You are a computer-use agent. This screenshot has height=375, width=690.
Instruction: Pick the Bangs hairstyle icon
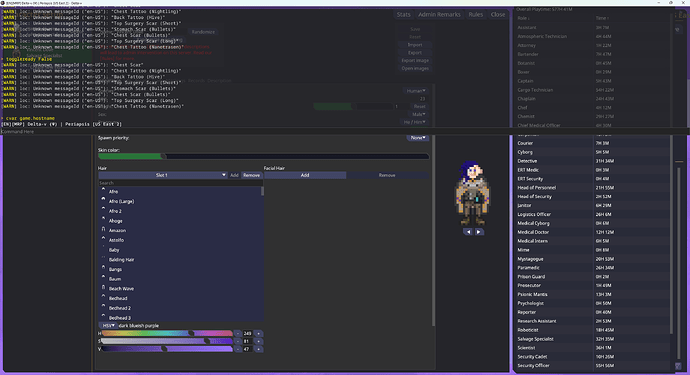(103, 268)
